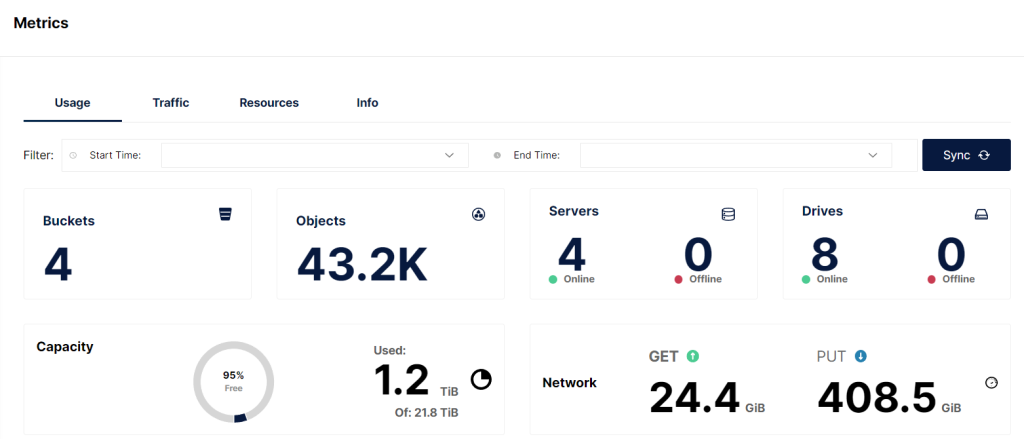The width and height of the screenshot is (1024, 439).
Task: Open the Info tab
Action: pos(367,103)
